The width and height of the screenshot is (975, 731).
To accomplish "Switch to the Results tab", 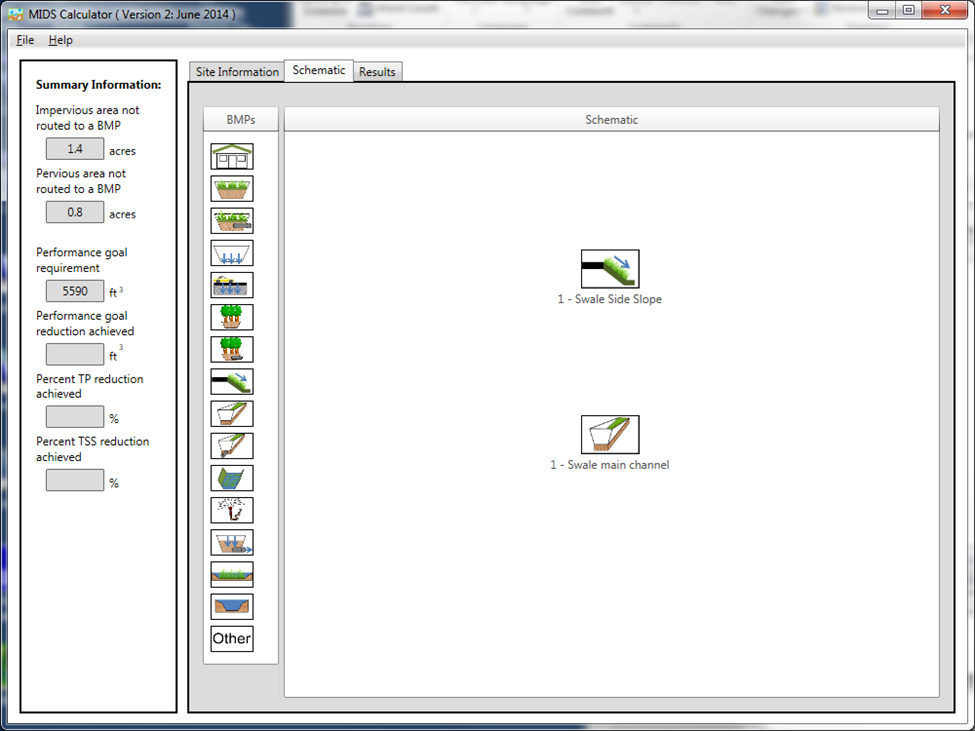I will [377, 72].
